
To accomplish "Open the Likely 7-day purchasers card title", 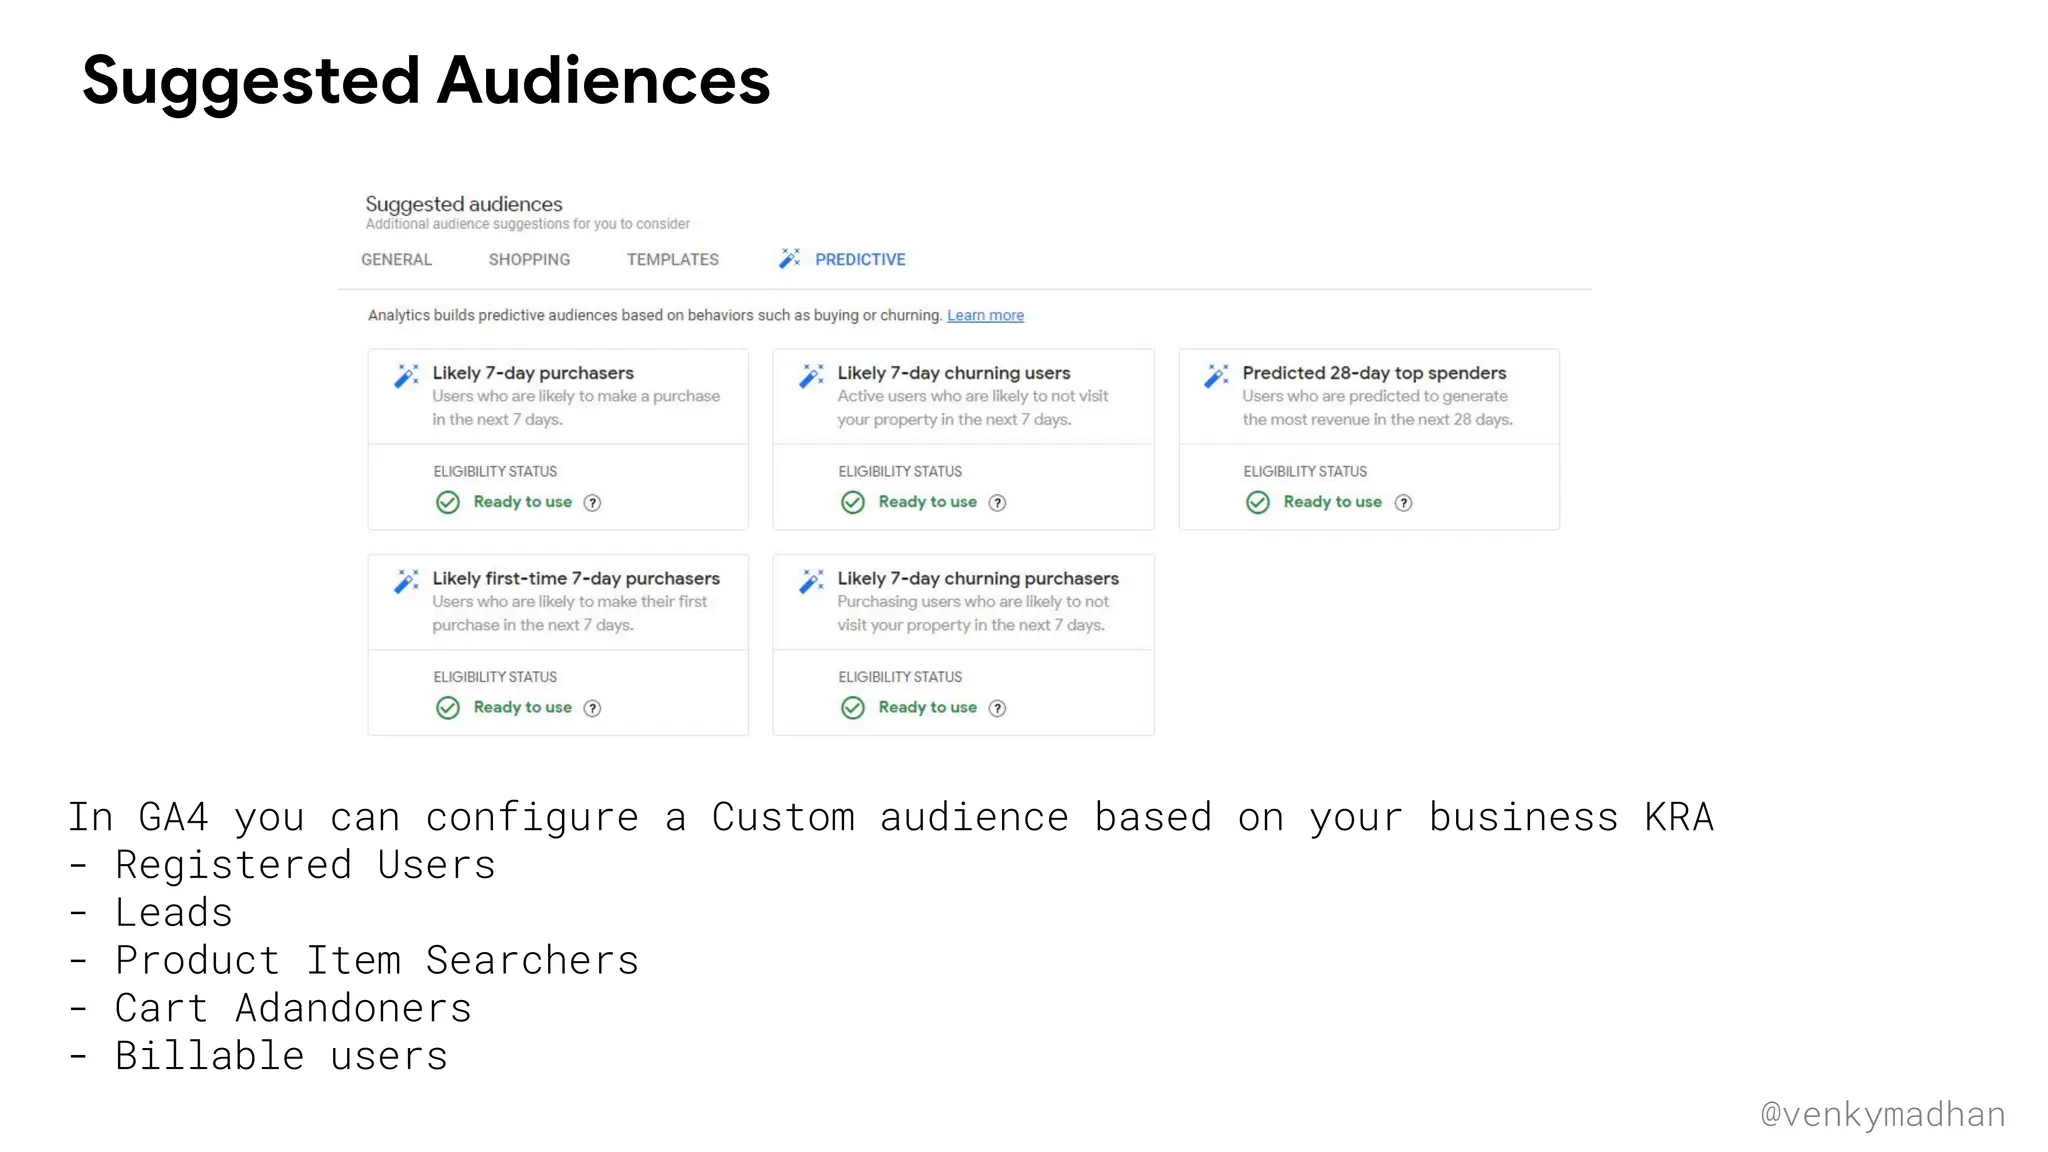I will [533, 373].
